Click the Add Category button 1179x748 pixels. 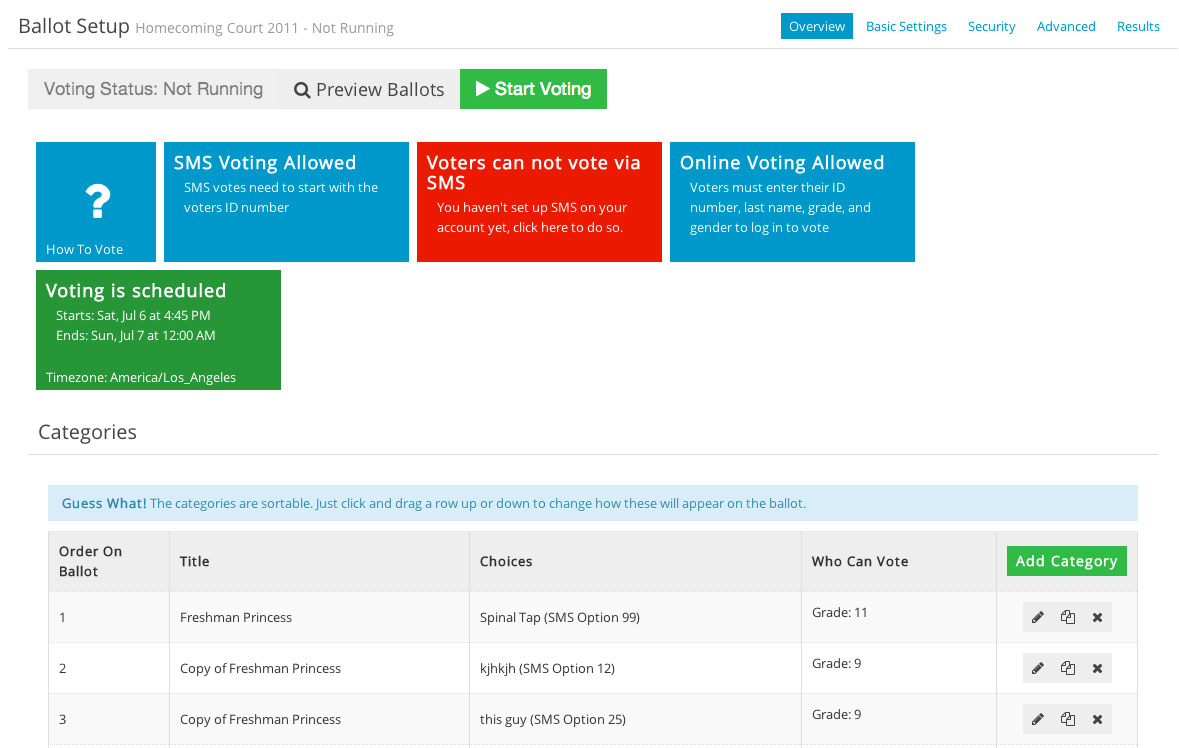click(1066, 561)
